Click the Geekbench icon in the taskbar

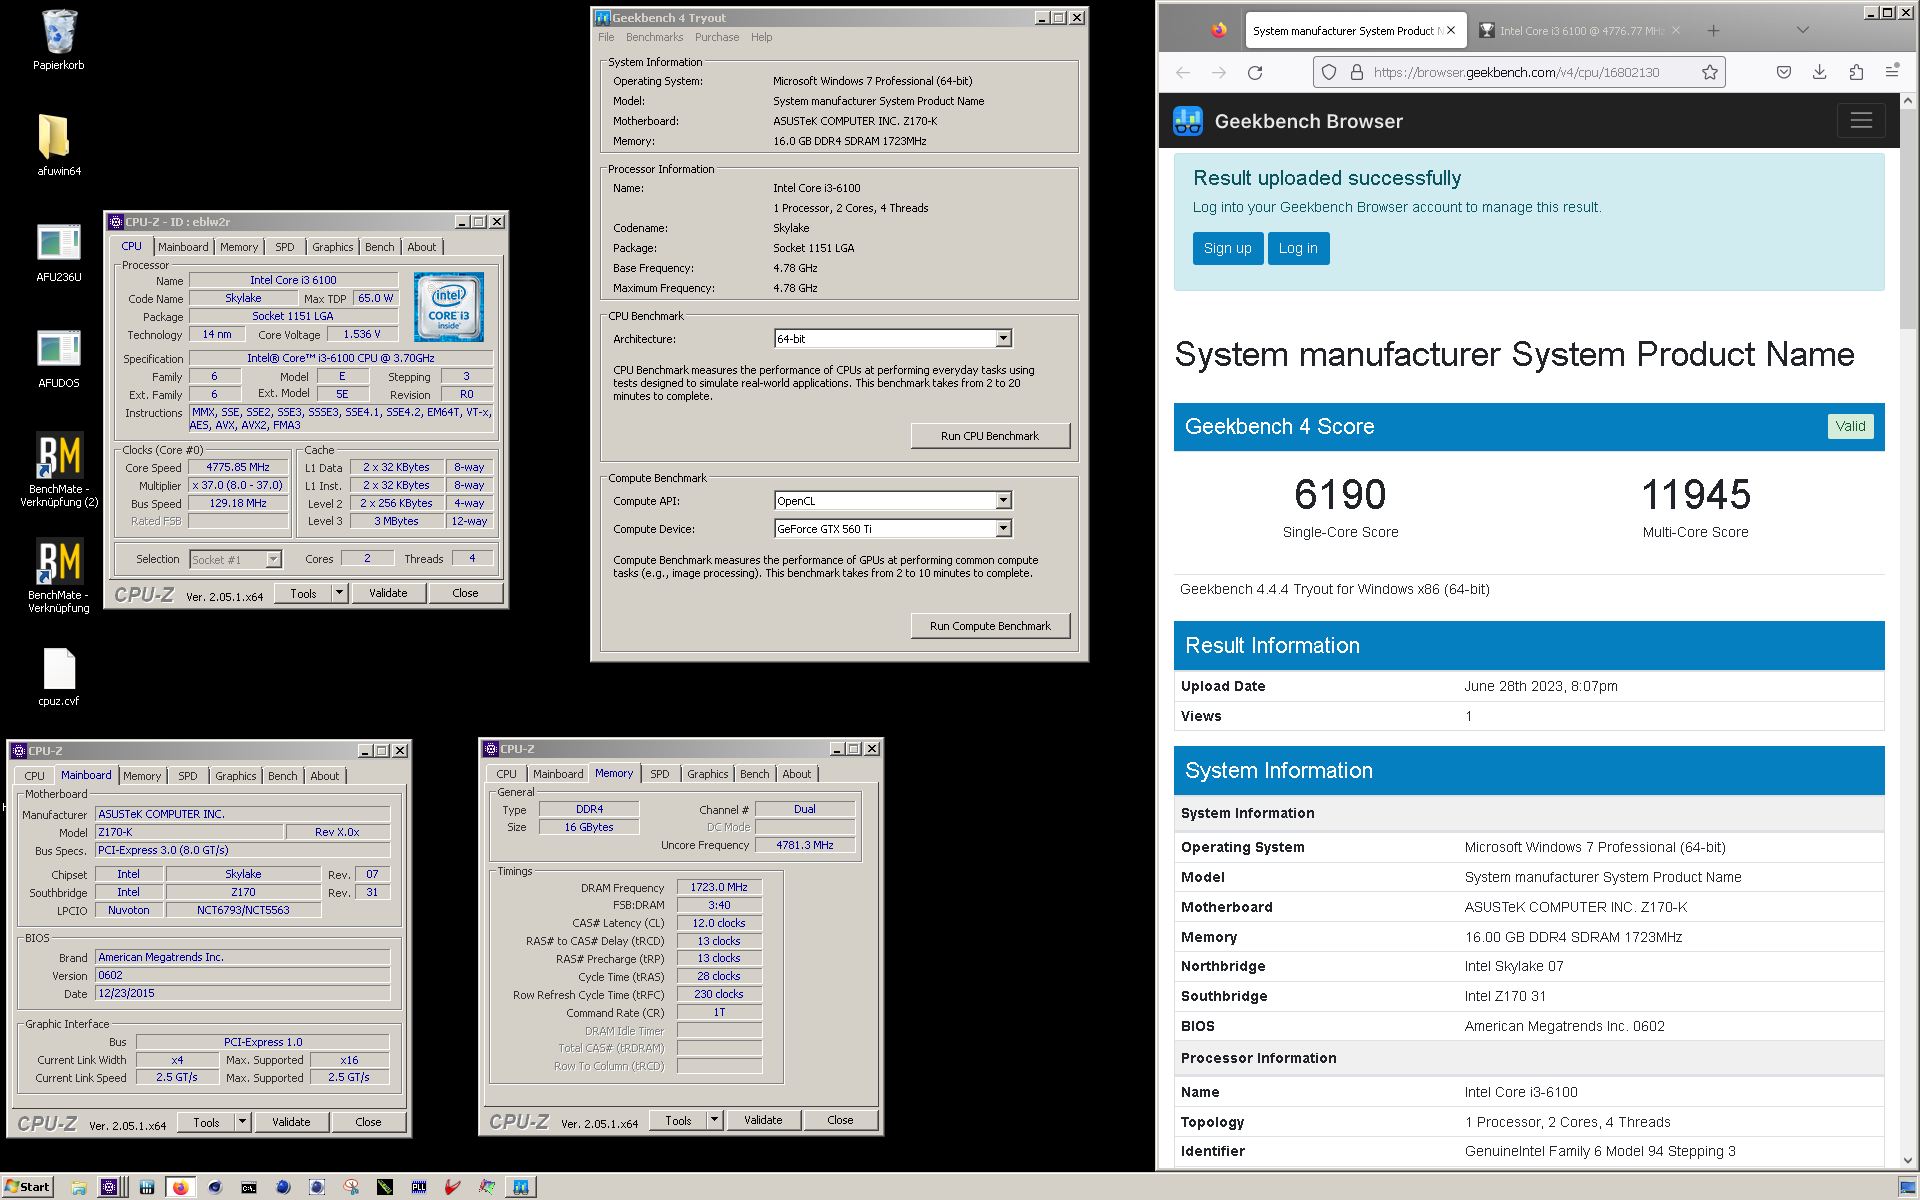(520, 1187)
